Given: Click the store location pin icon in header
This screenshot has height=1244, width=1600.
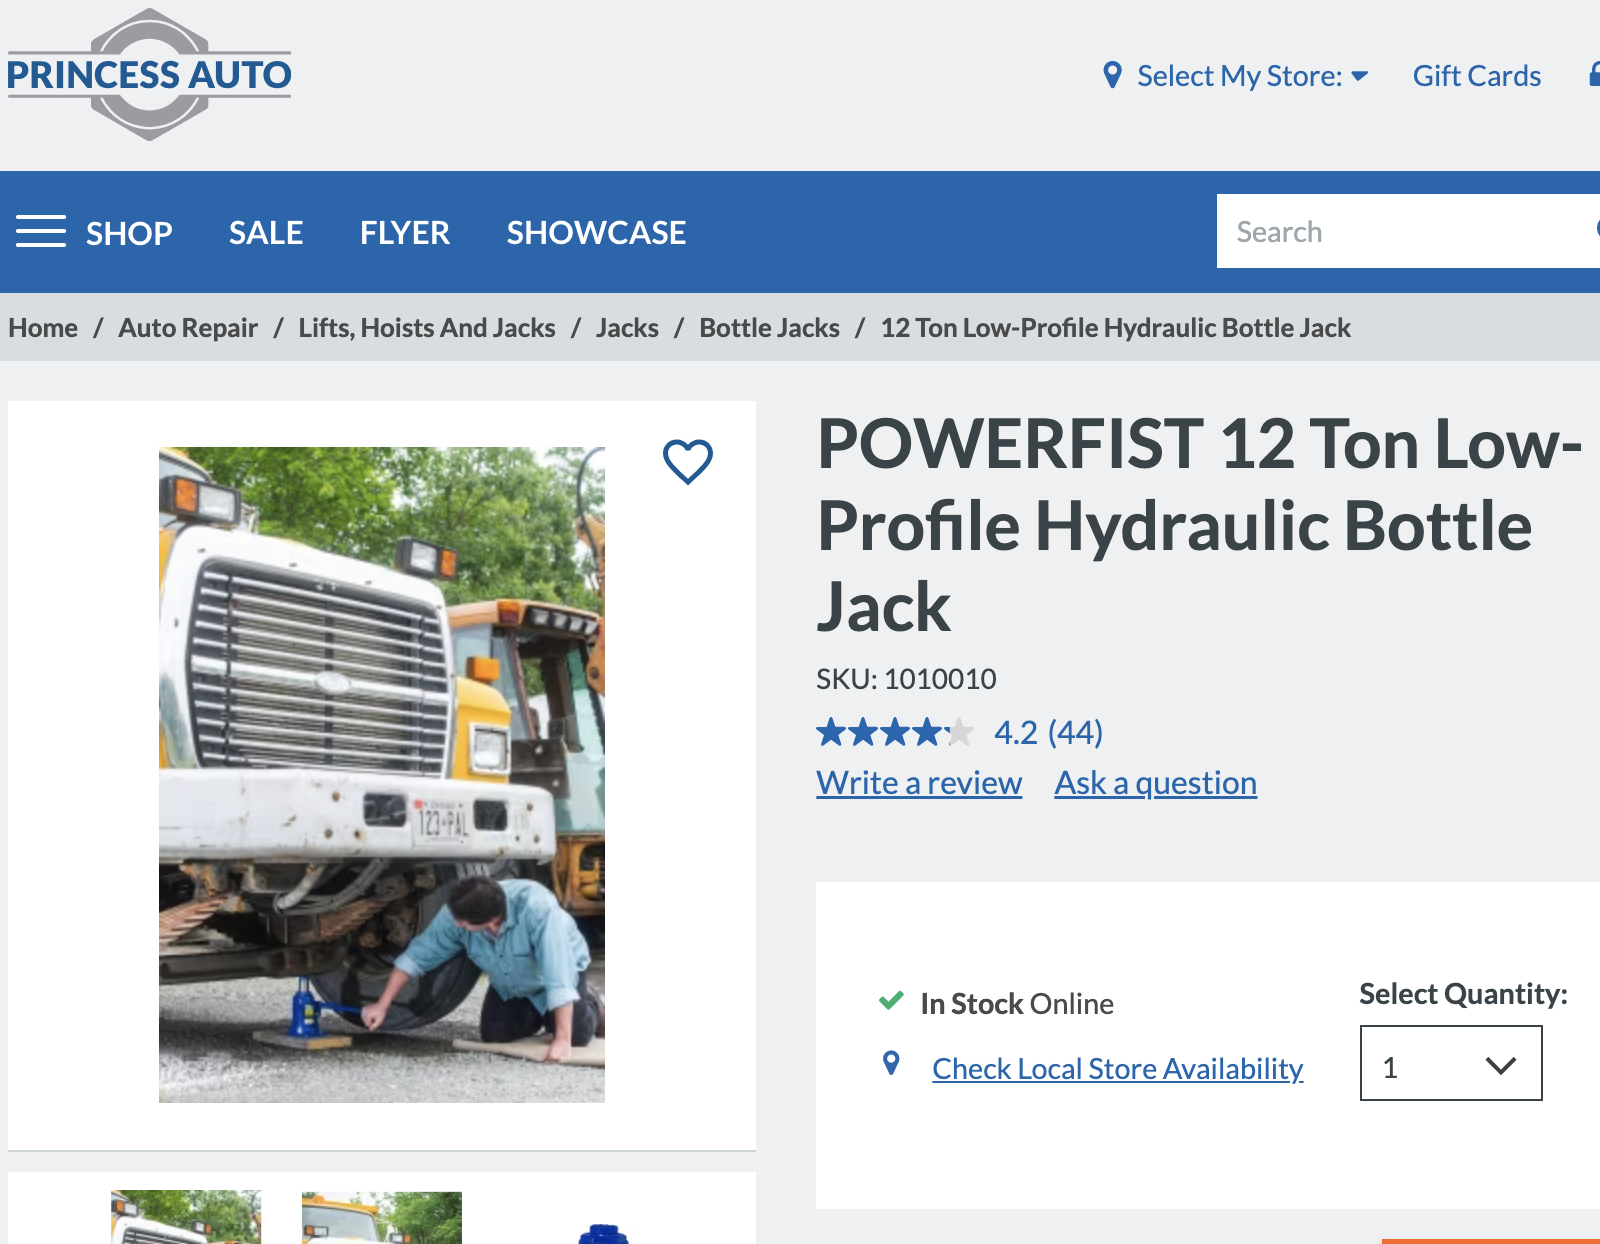Looking at the screenshot, I should click(1112, 75).
